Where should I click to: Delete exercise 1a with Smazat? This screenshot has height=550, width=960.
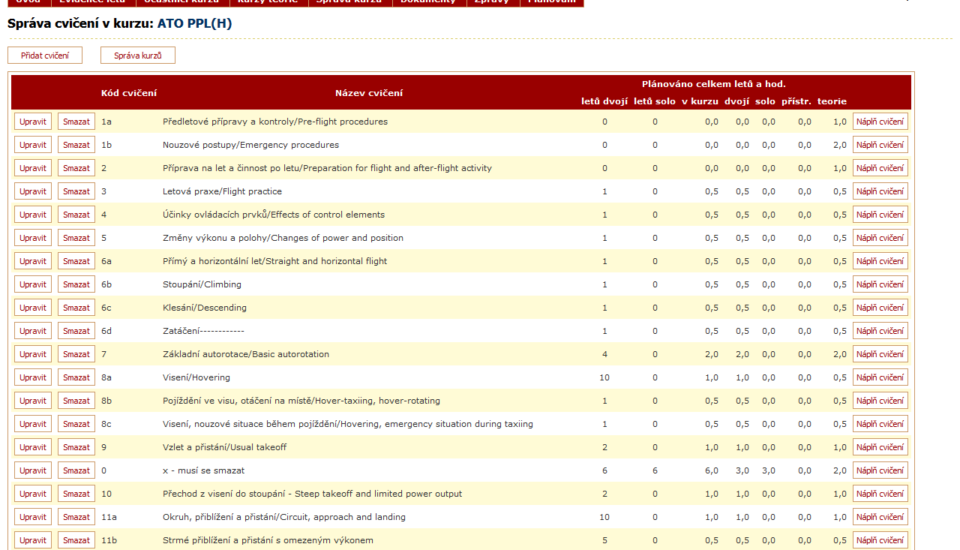pyautogui.click(x=76, y=121)
